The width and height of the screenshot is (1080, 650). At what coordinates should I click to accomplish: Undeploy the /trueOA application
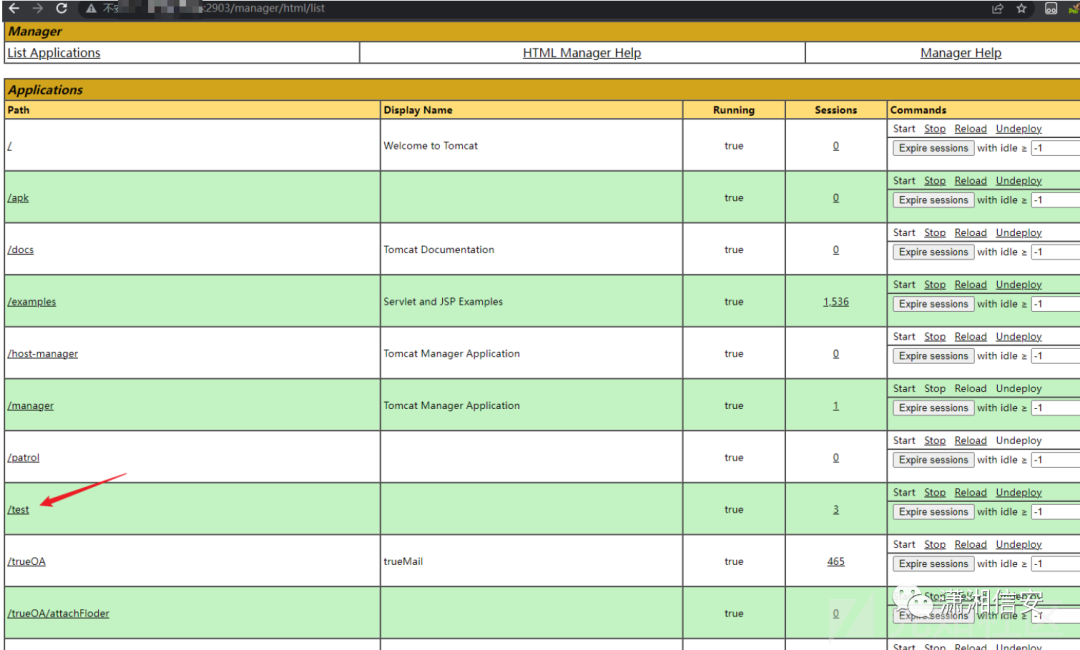point(1019,545)
